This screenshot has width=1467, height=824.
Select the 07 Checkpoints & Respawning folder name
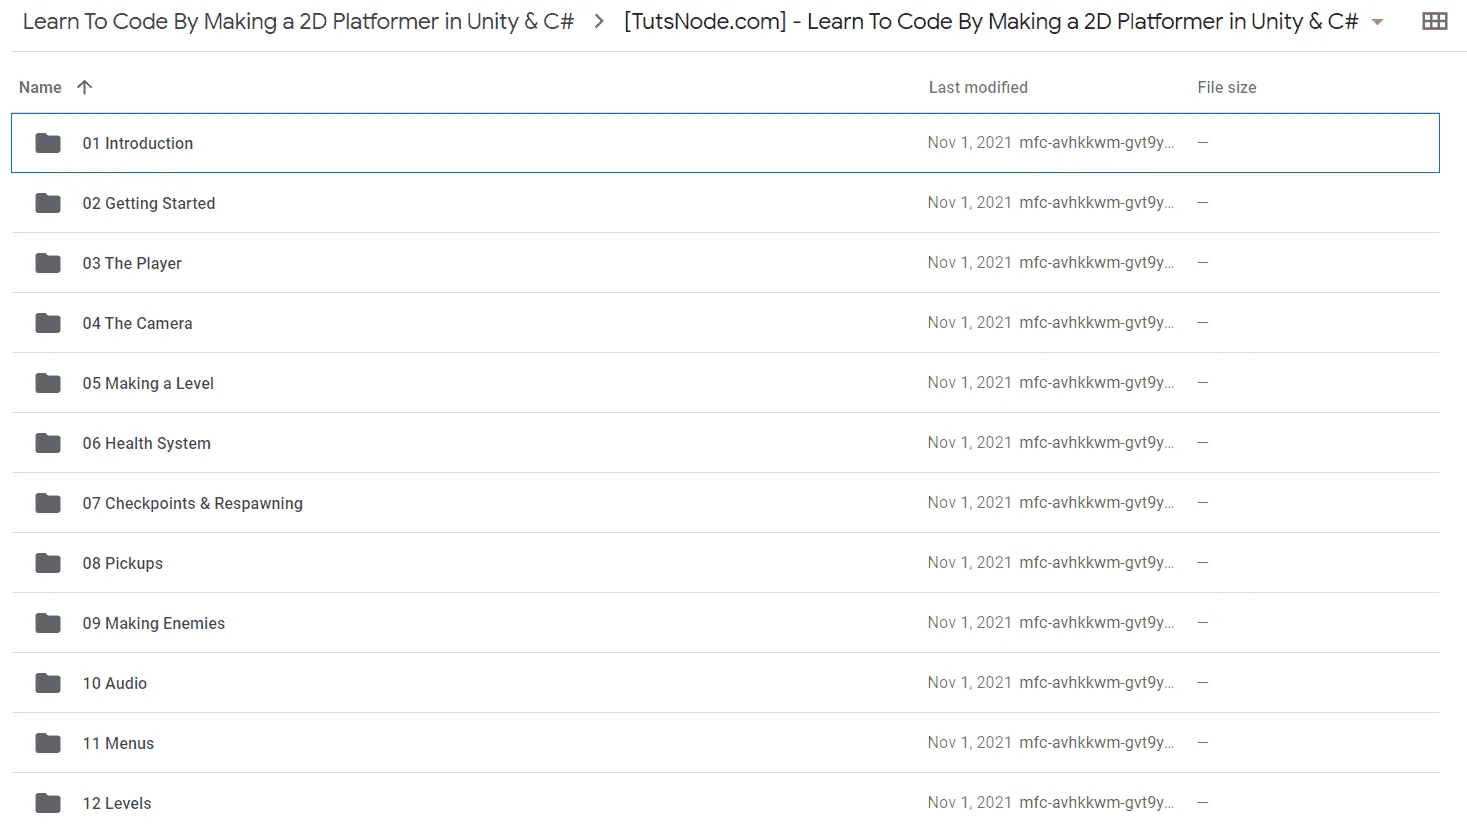tap(192, 503)
